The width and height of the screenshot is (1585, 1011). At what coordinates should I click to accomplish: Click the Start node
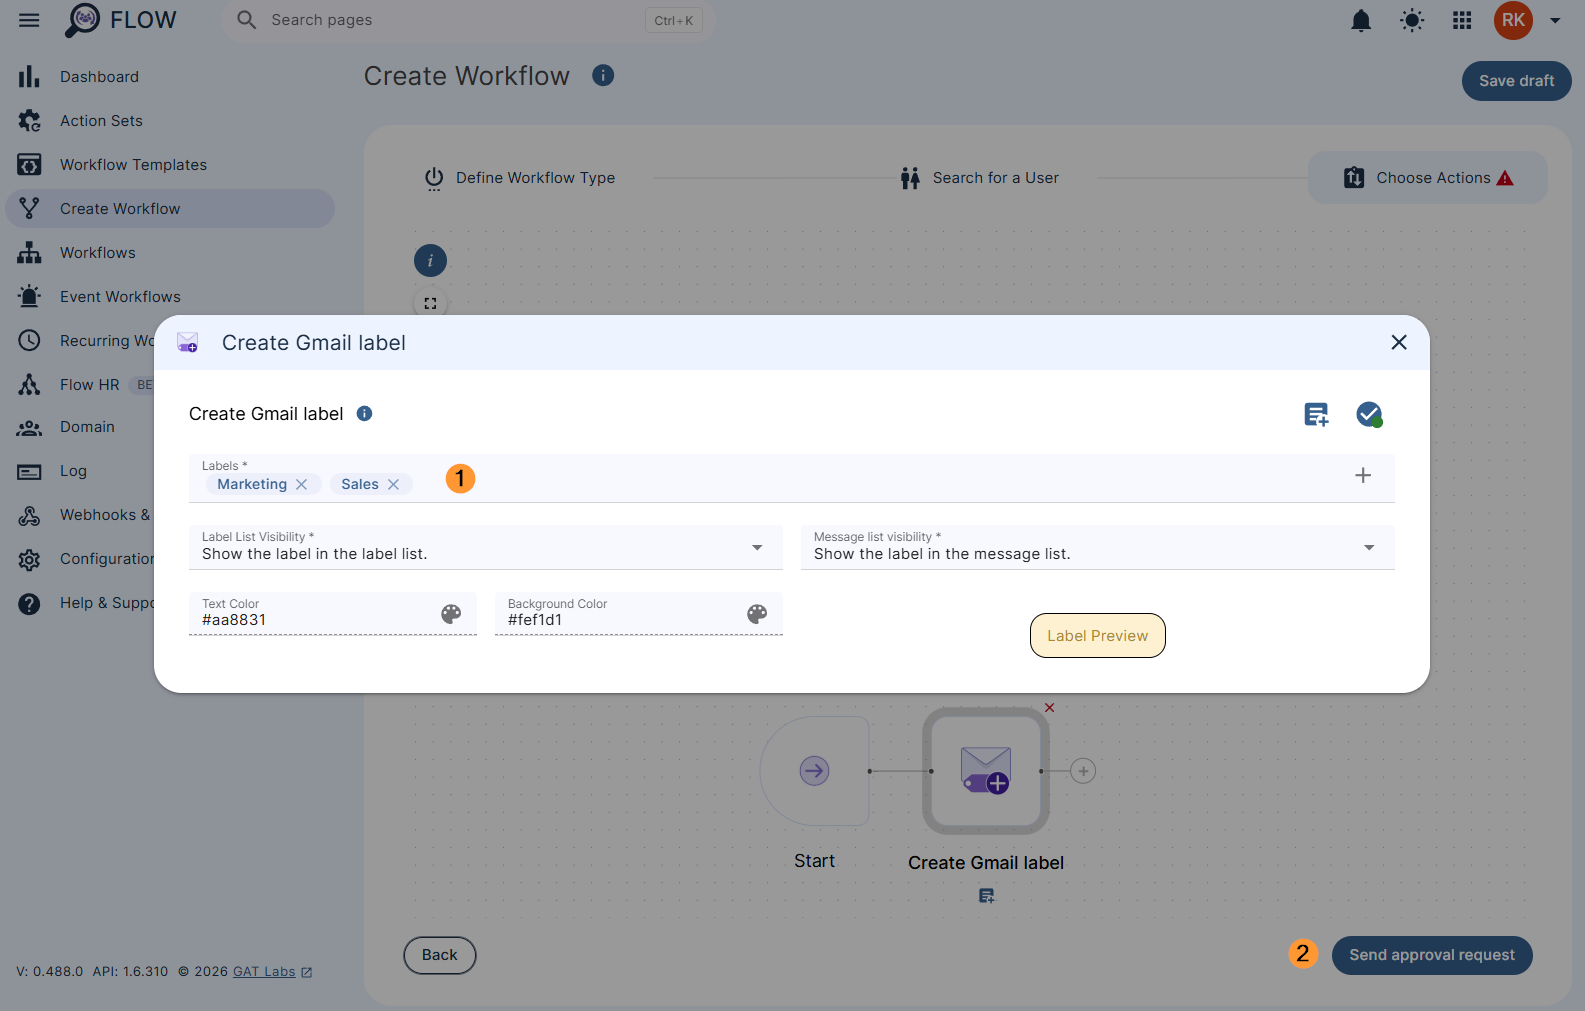pyautogui.click(x=814, y=771)
